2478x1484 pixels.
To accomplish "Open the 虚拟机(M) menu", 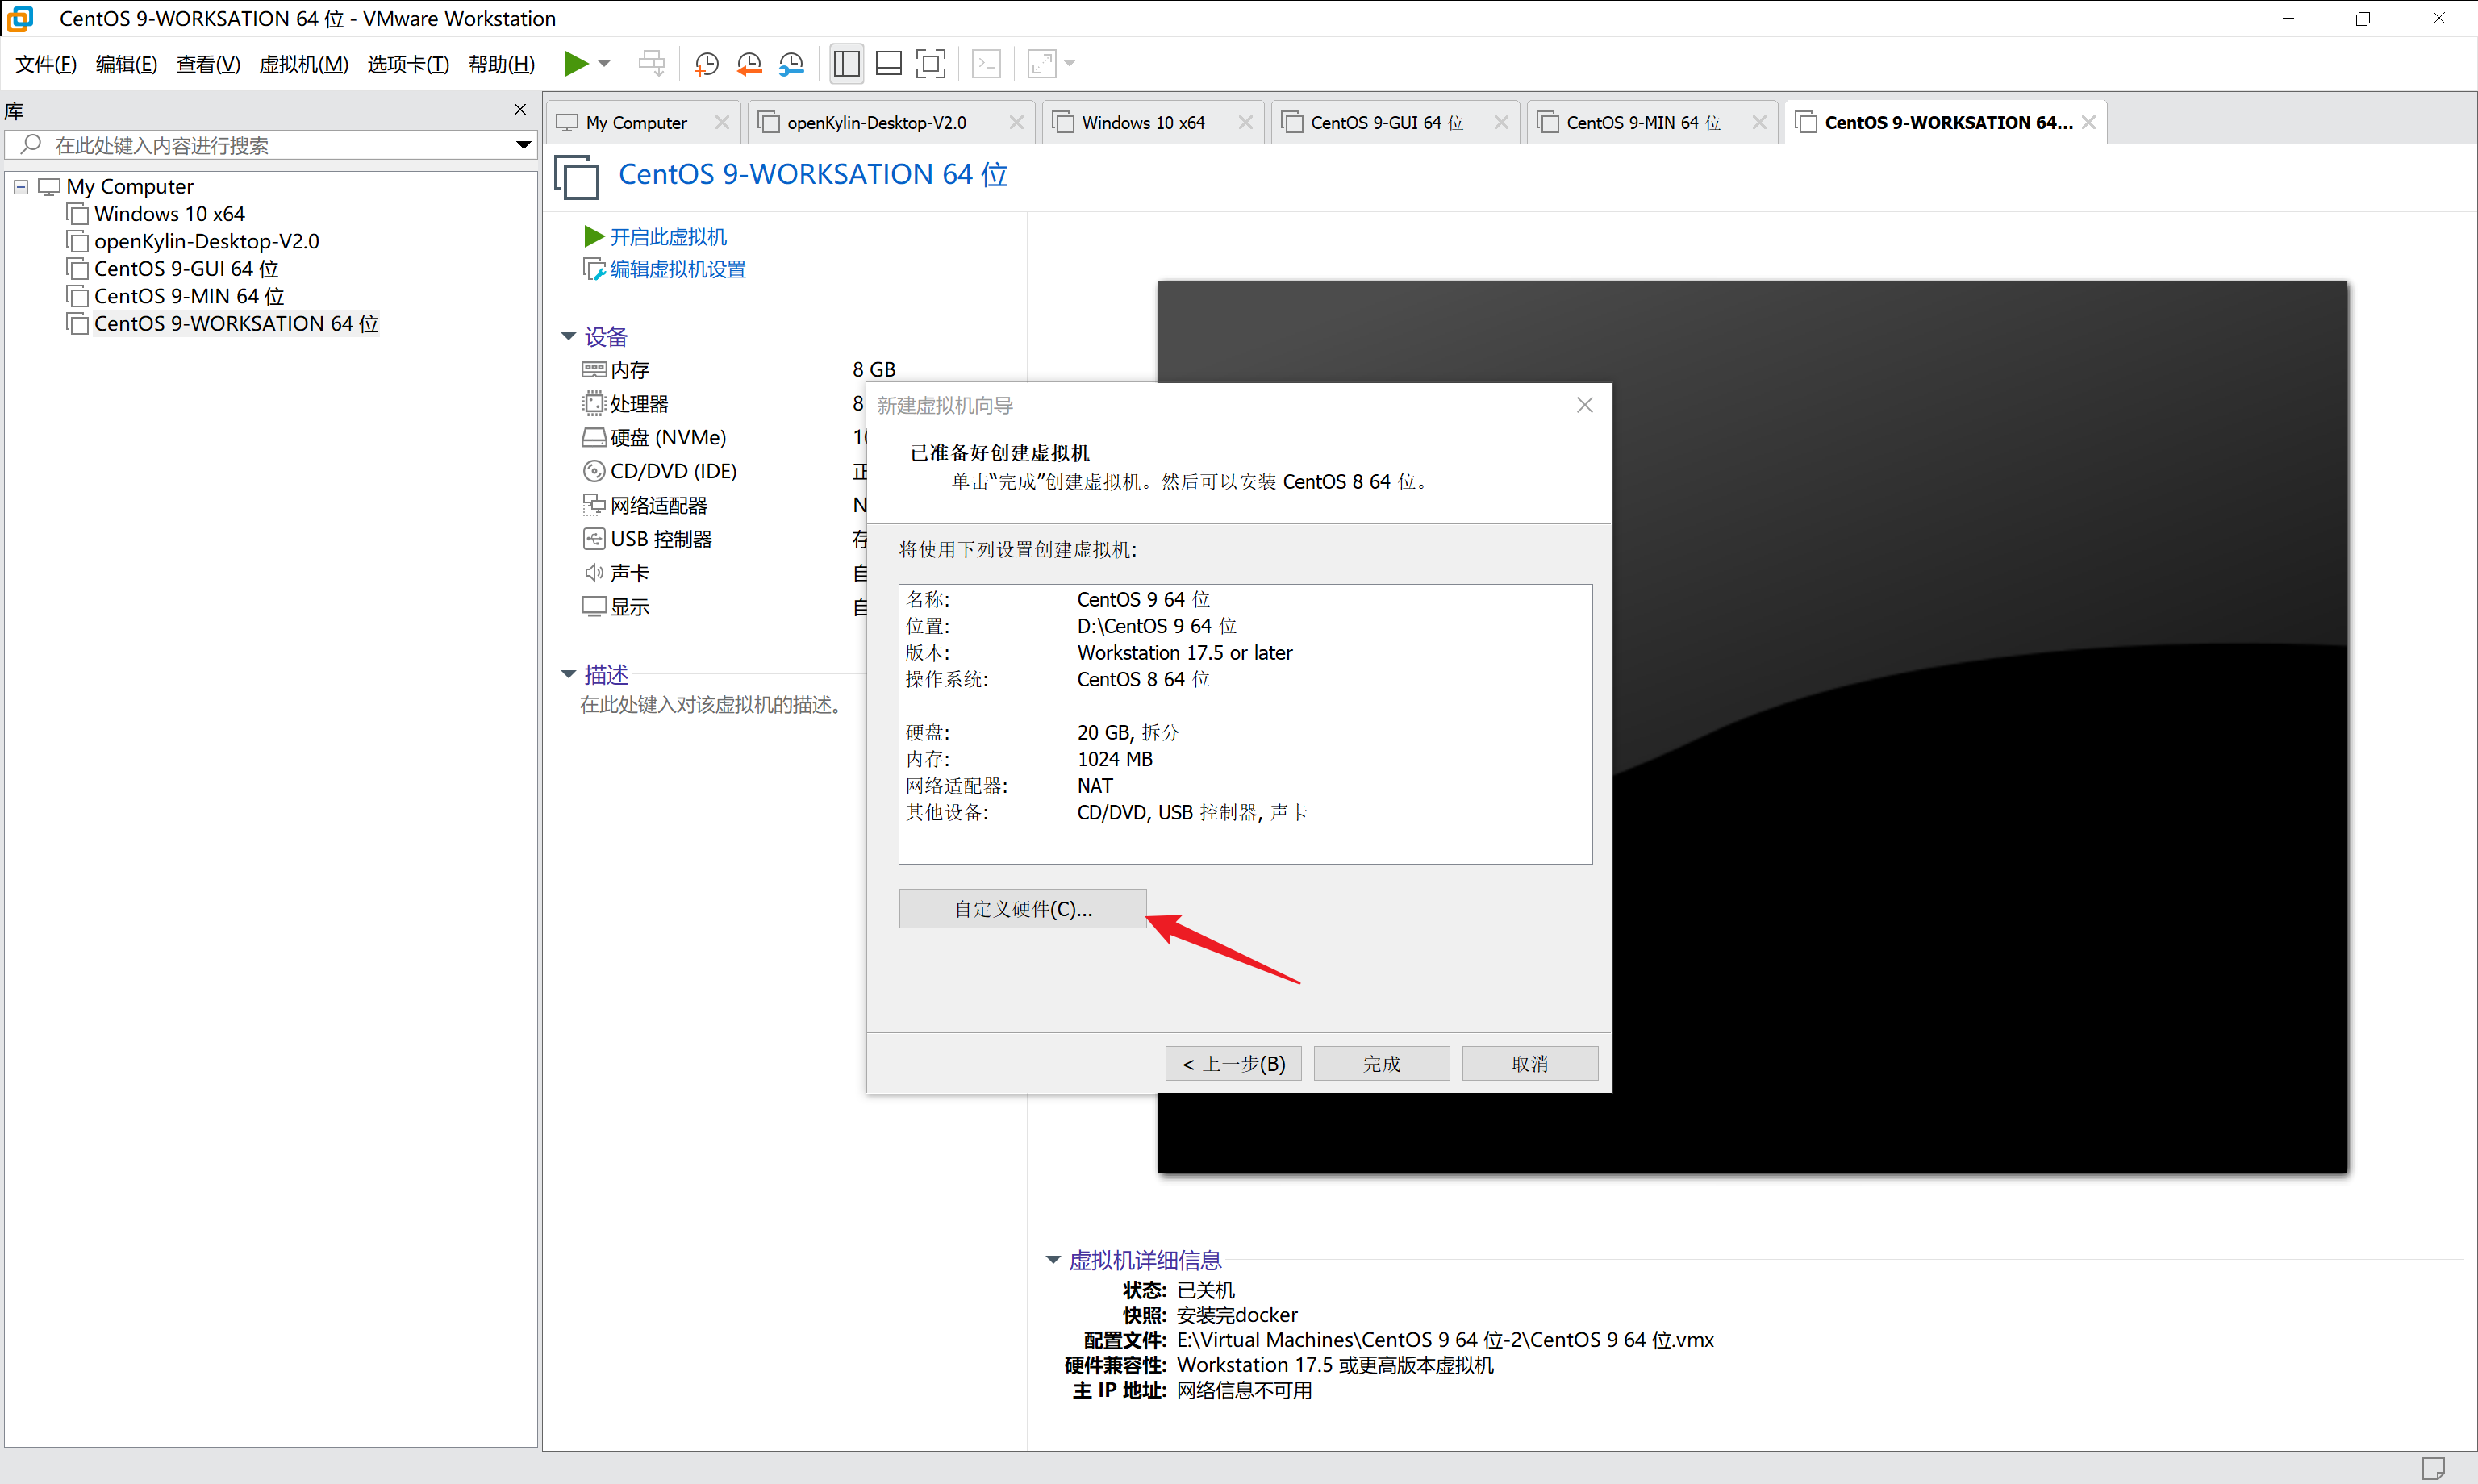I will pos(303,64).
